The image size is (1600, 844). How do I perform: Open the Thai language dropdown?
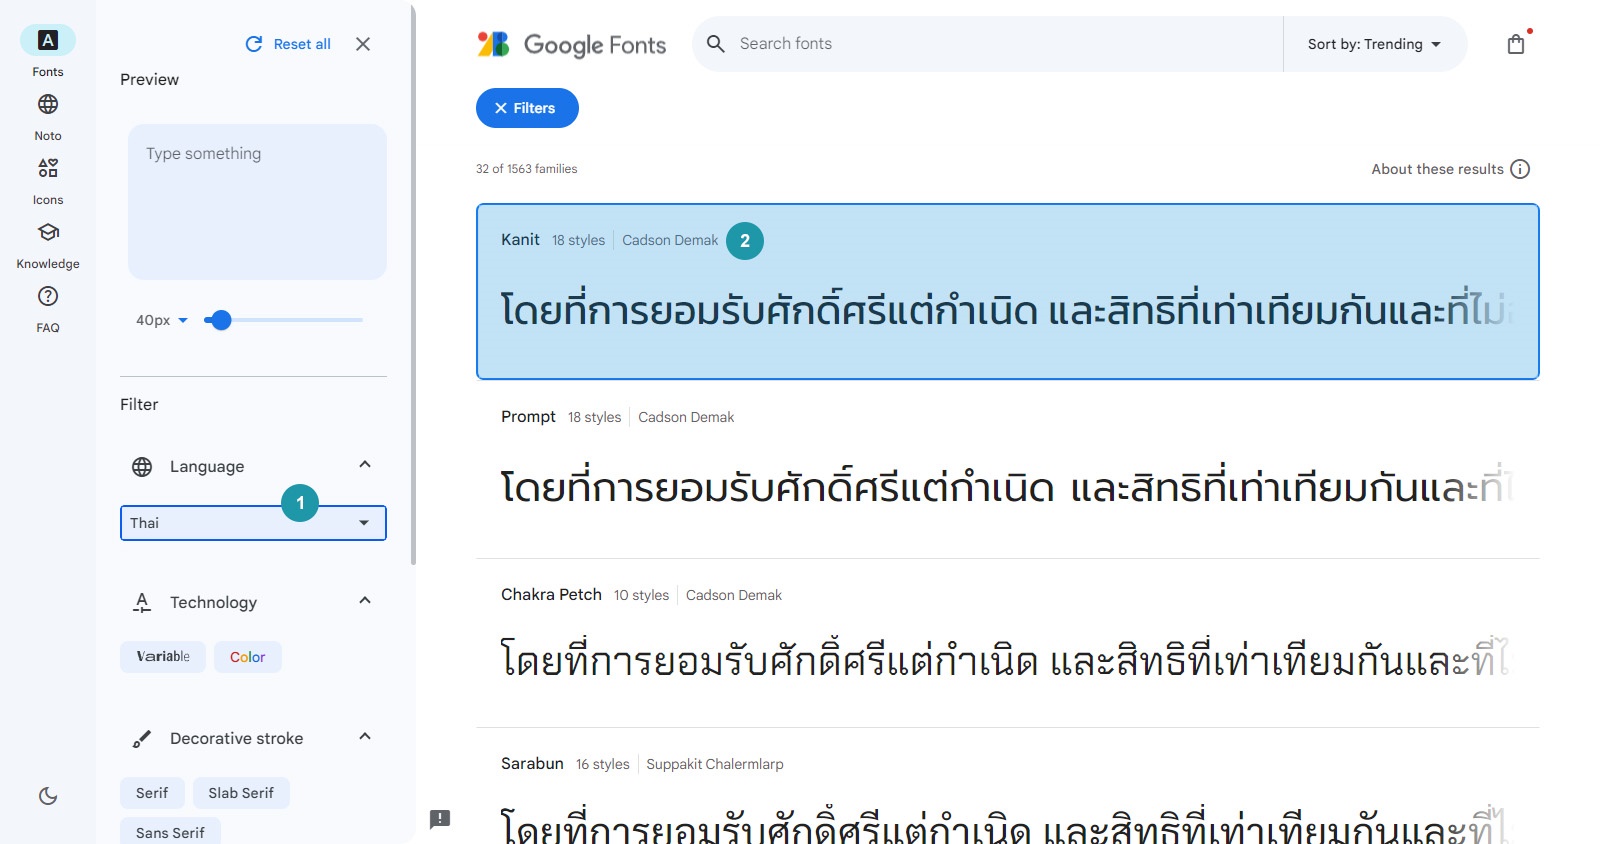click(x=253, y=523)
